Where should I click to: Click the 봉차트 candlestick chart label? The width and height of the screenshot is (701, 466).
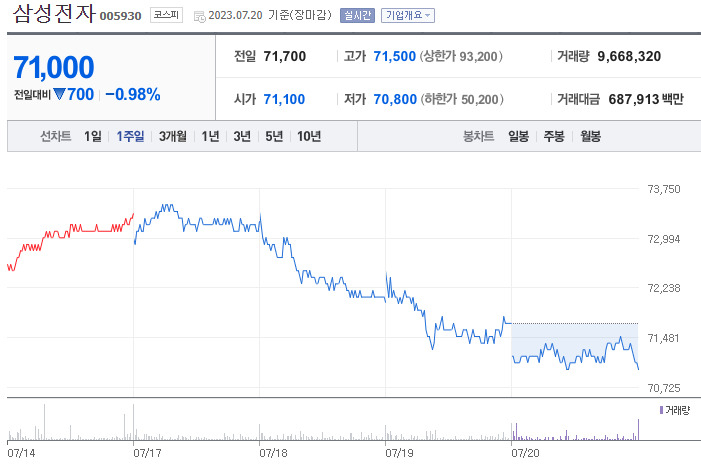(x=478, y=136)
